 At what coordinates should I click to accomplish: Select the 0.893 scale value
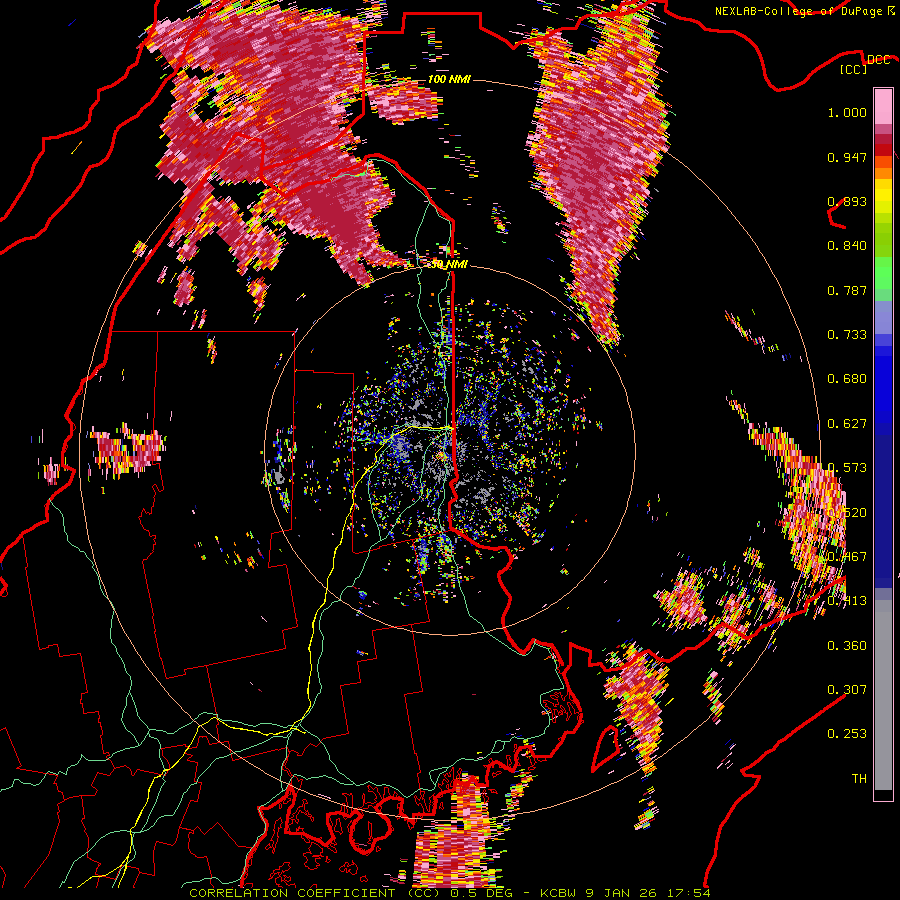coord(847,201)
